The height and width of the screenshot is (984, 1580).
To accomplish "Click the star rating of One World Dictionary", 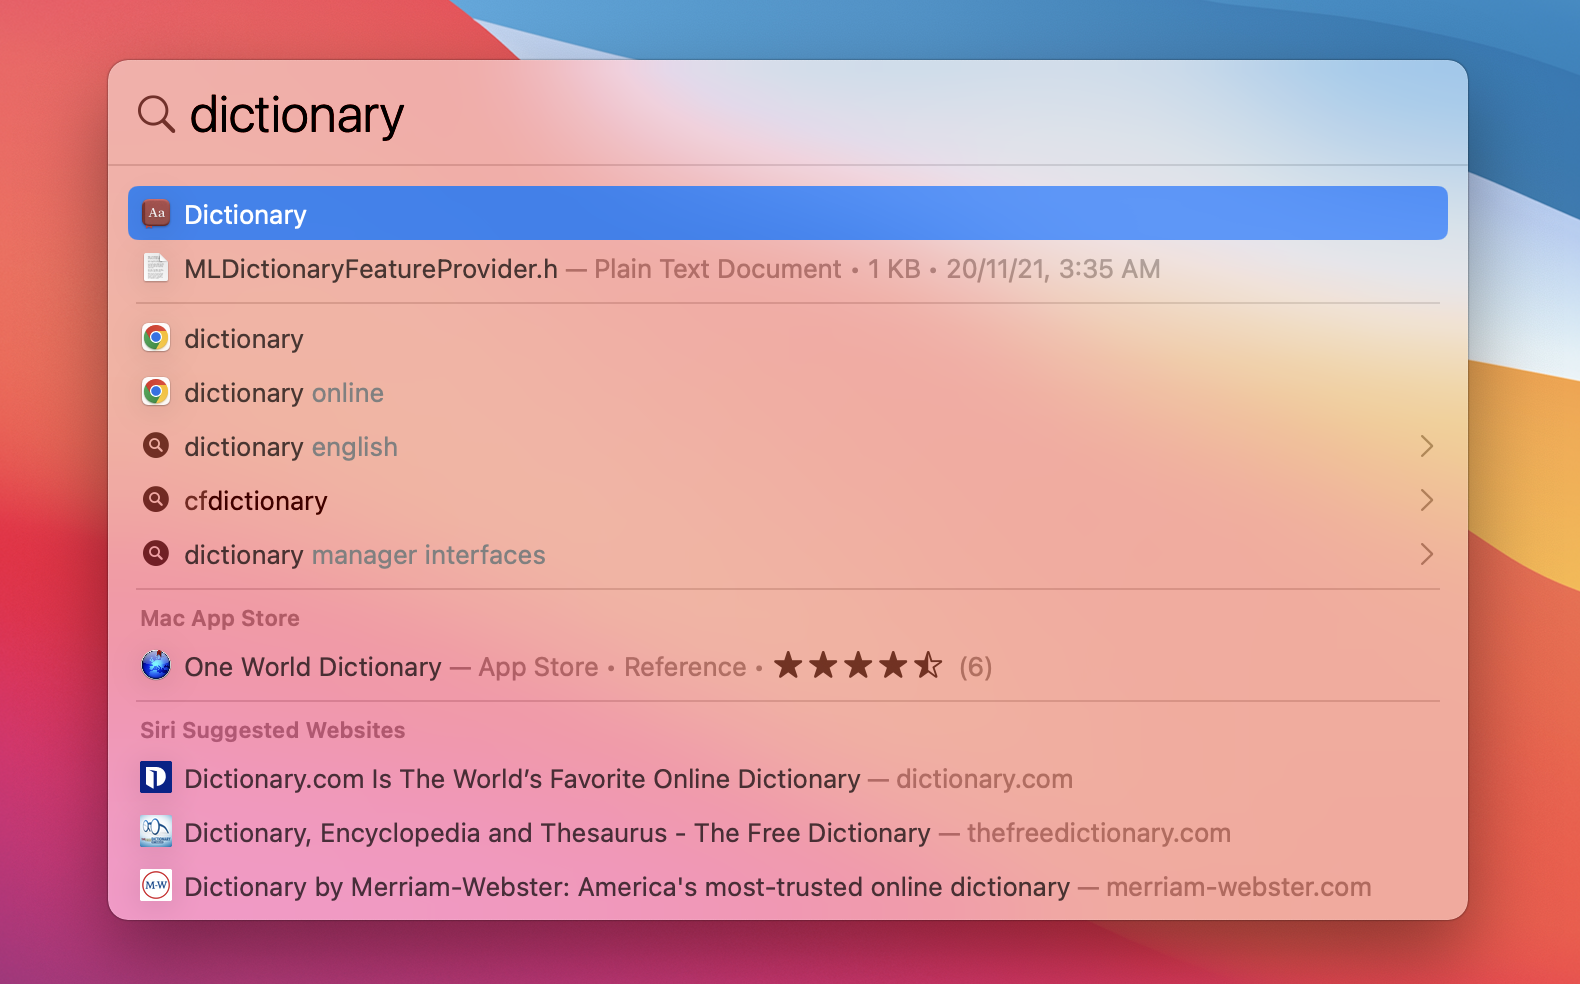I will (858, 666).
